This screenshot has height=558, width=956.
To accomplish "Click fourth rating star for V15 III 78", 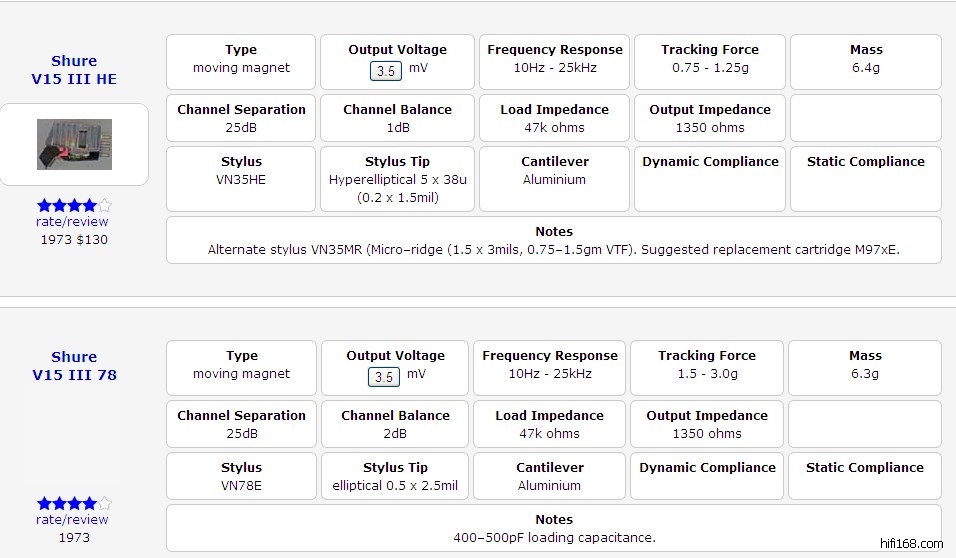I will tap(89, 503).
